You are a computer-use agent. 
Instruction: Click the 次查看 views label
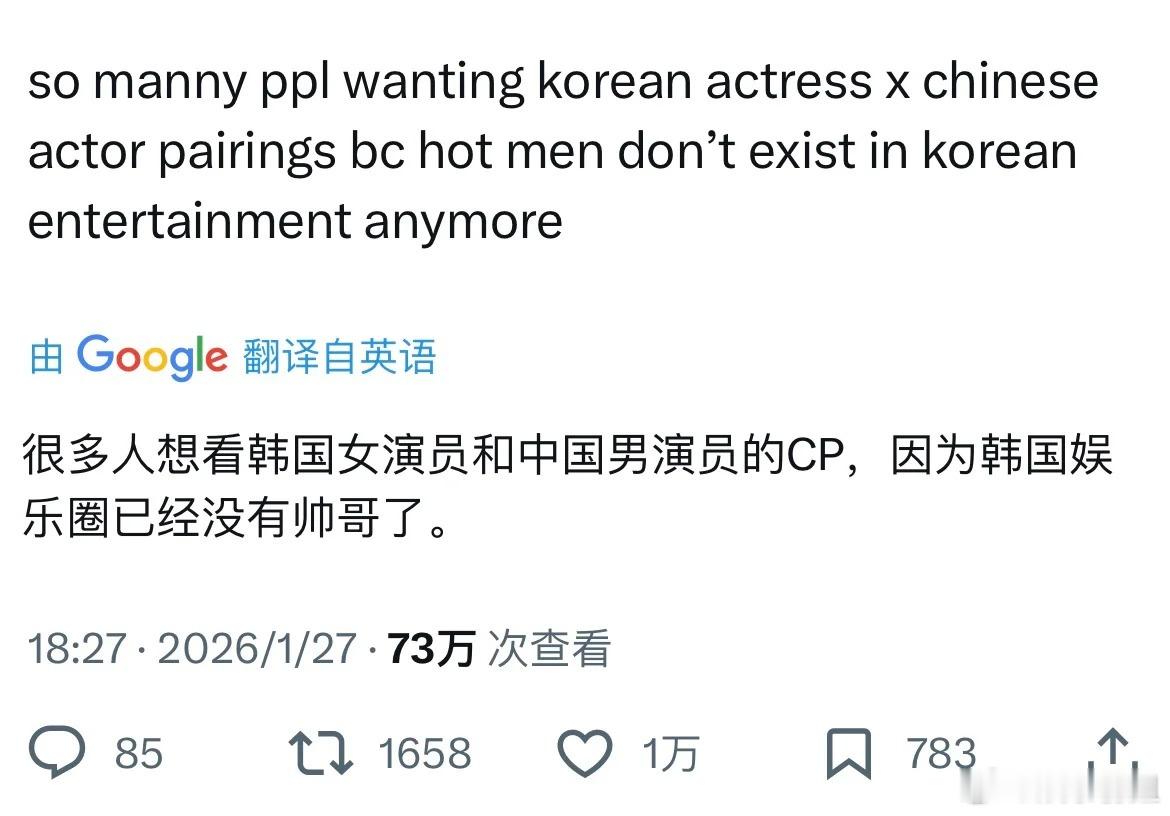coord(550,648)
